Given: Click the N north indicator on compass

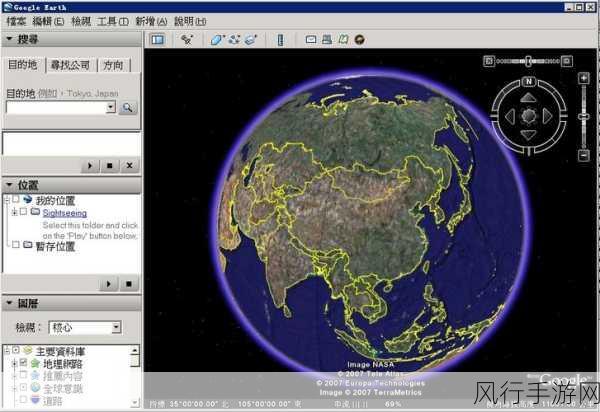Looking at the screenshot, I should 528,81.
